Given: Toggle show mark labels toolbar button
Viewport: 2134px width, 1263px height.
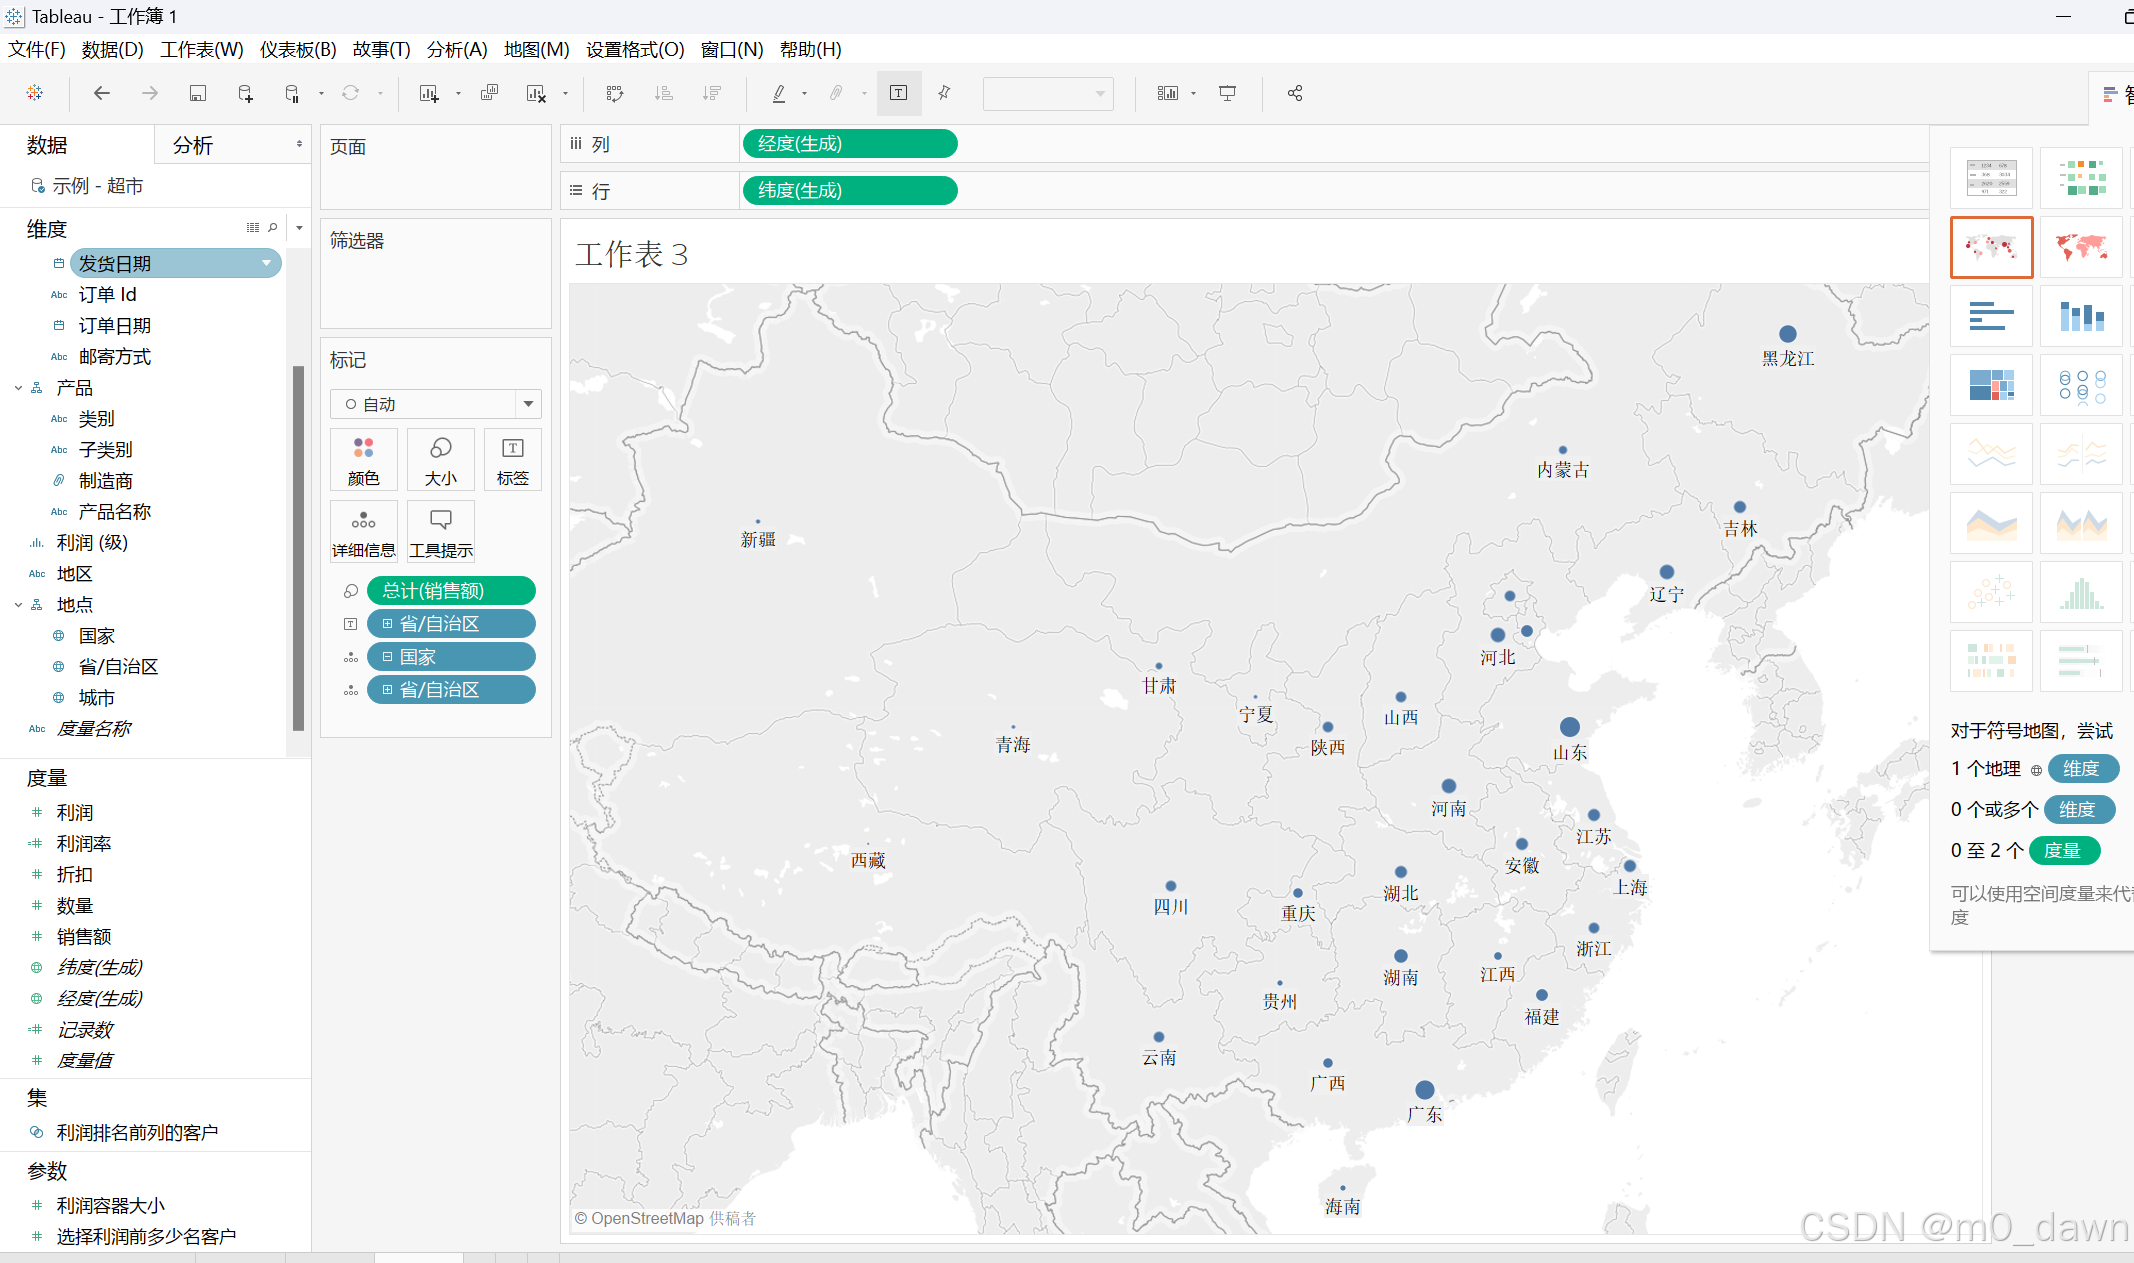Looking at the screenshot, I should 898,93.
